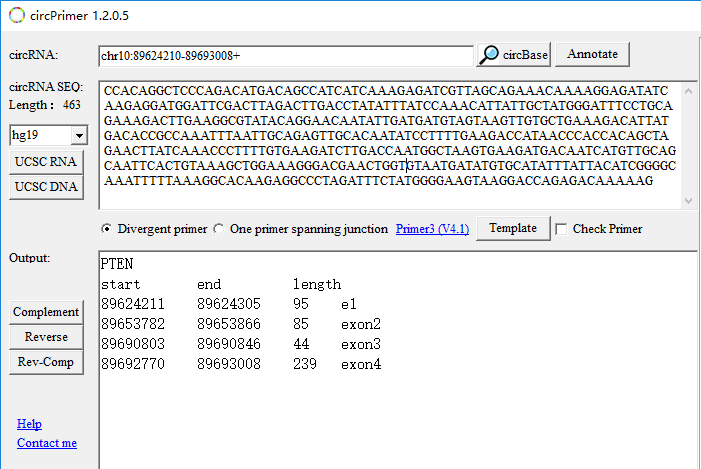
Task: Click the circBase magnifier search button
Action: (514, 54)
